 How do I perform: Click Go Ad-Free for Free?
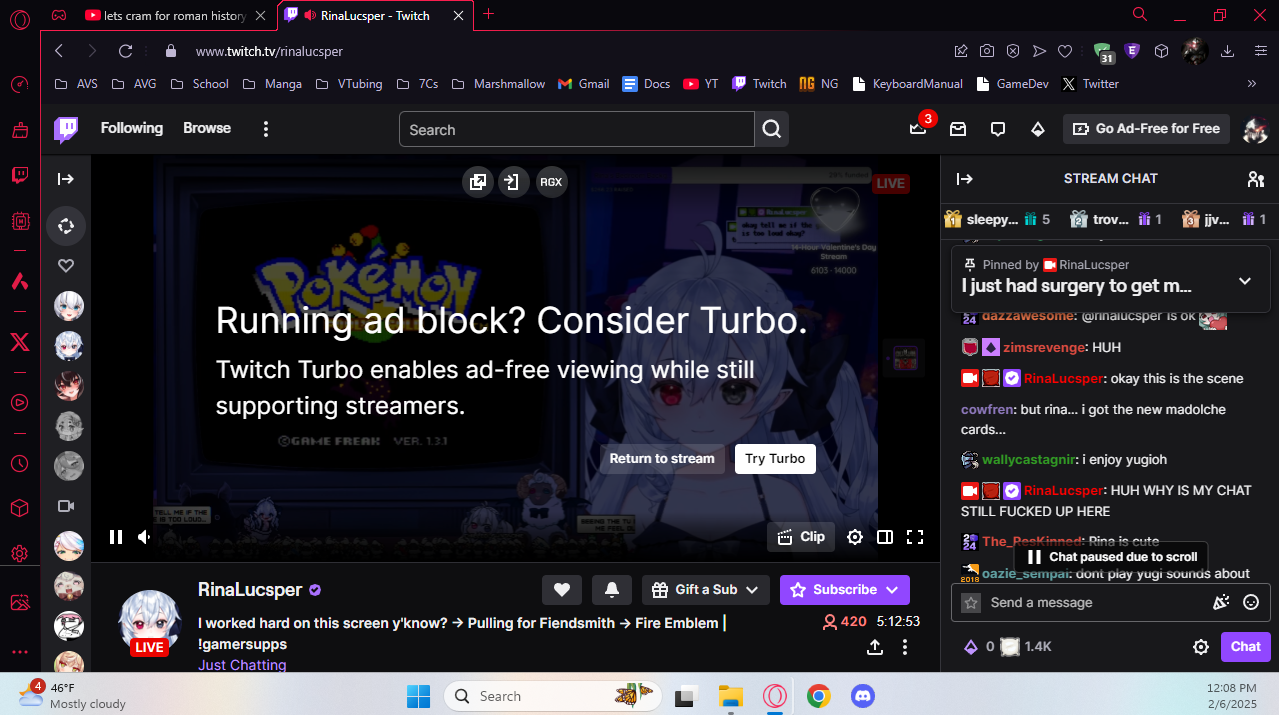(1146, 128)
